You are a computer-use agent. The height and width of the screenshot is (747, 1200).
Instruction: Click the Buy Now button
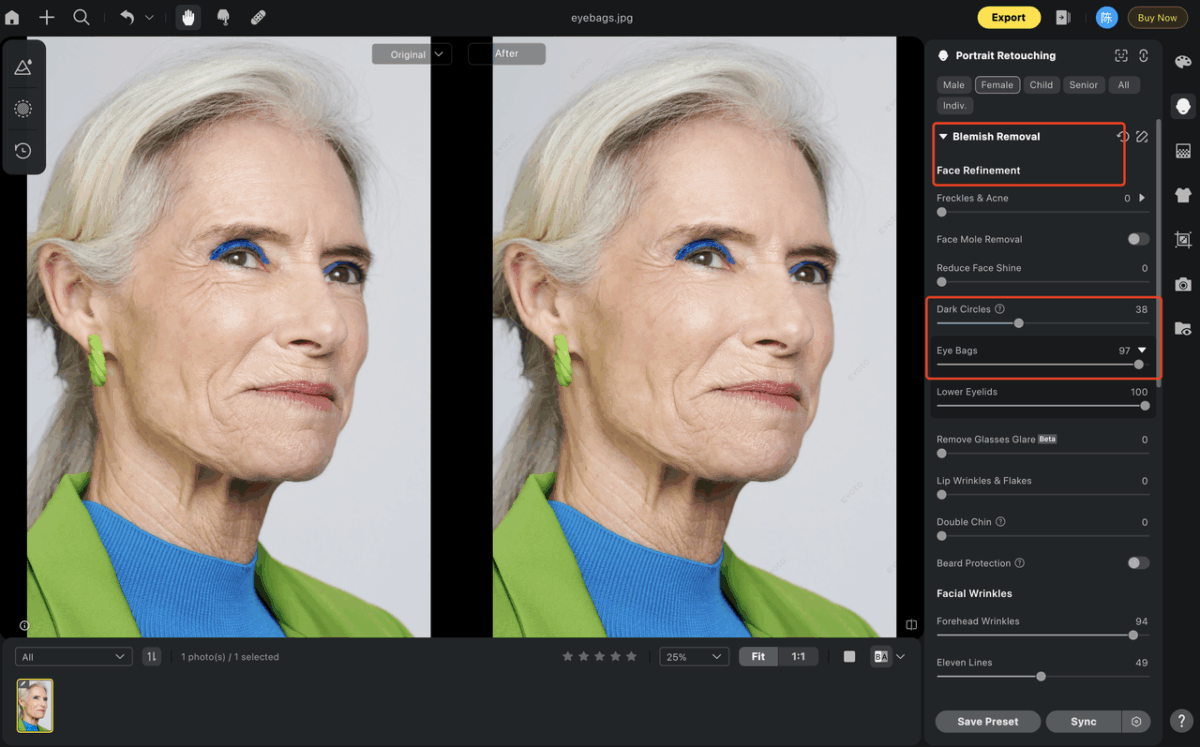point(1157,18)
